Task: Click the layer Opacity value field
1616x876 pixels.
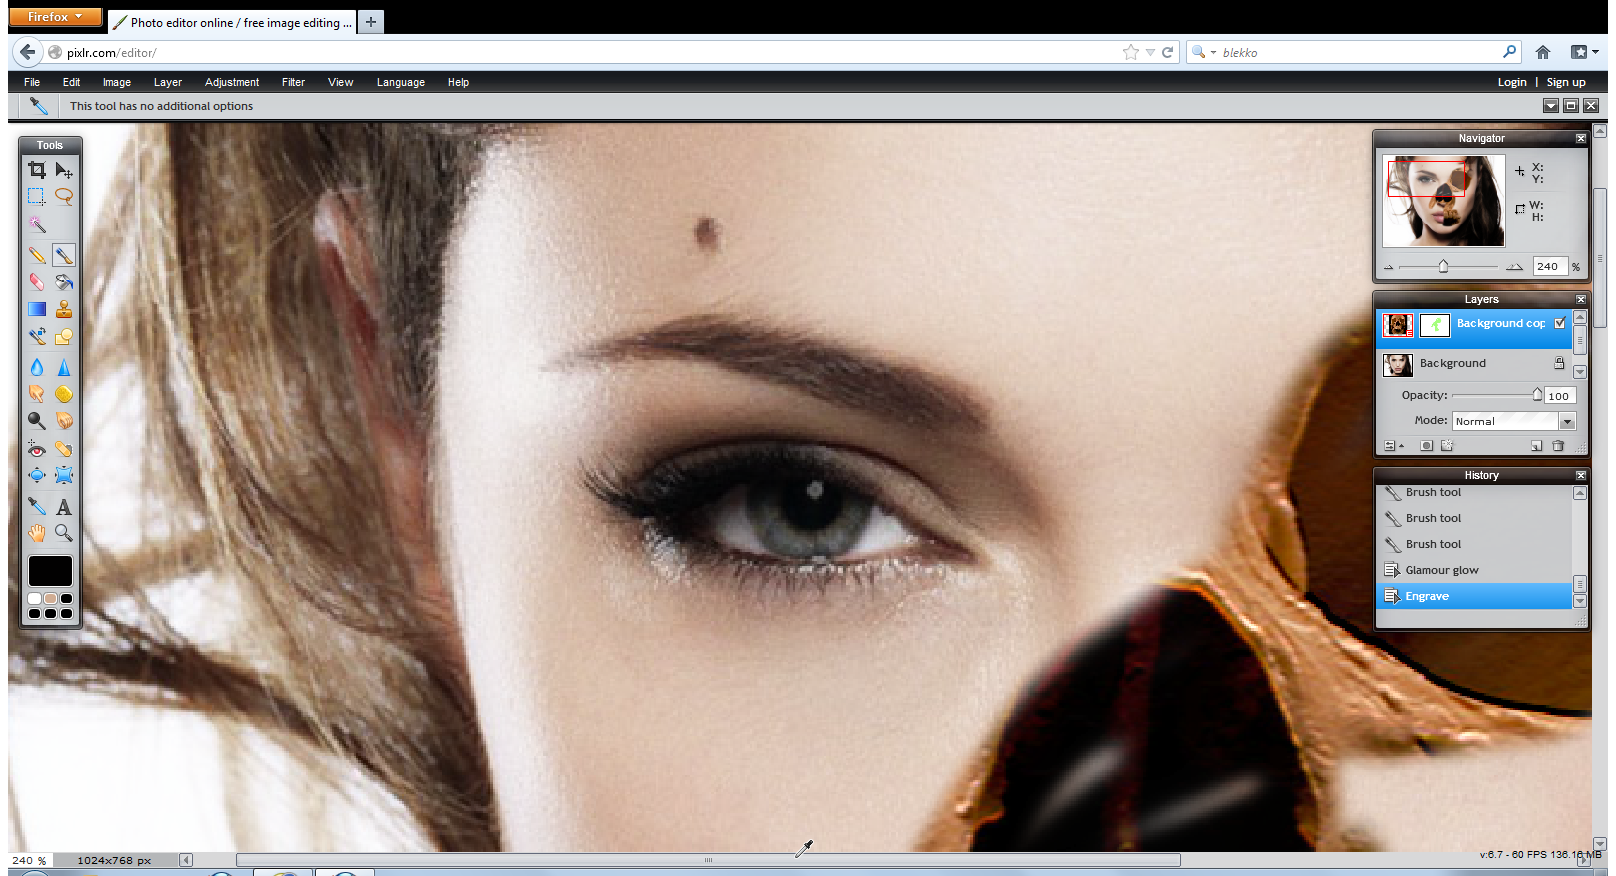Action: coord(1560,396)
